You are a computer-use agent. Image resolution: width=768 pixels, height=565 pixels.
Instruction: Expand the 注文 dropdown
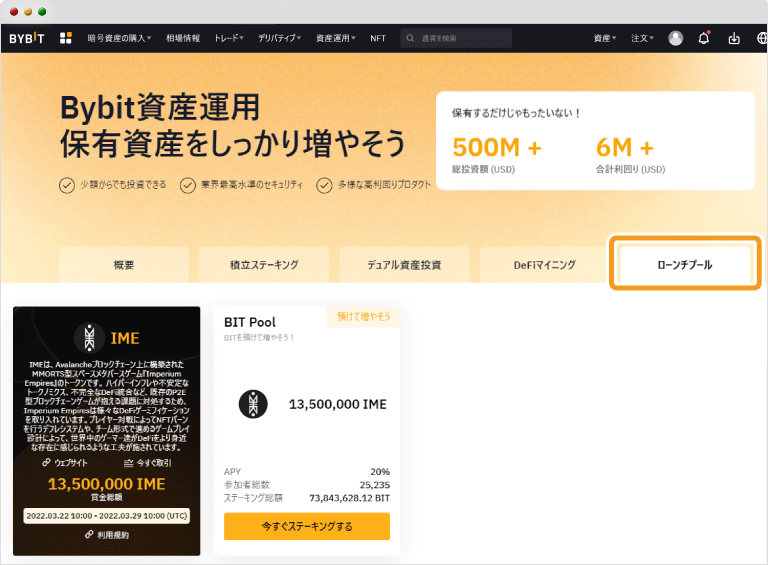click(642, 38)
